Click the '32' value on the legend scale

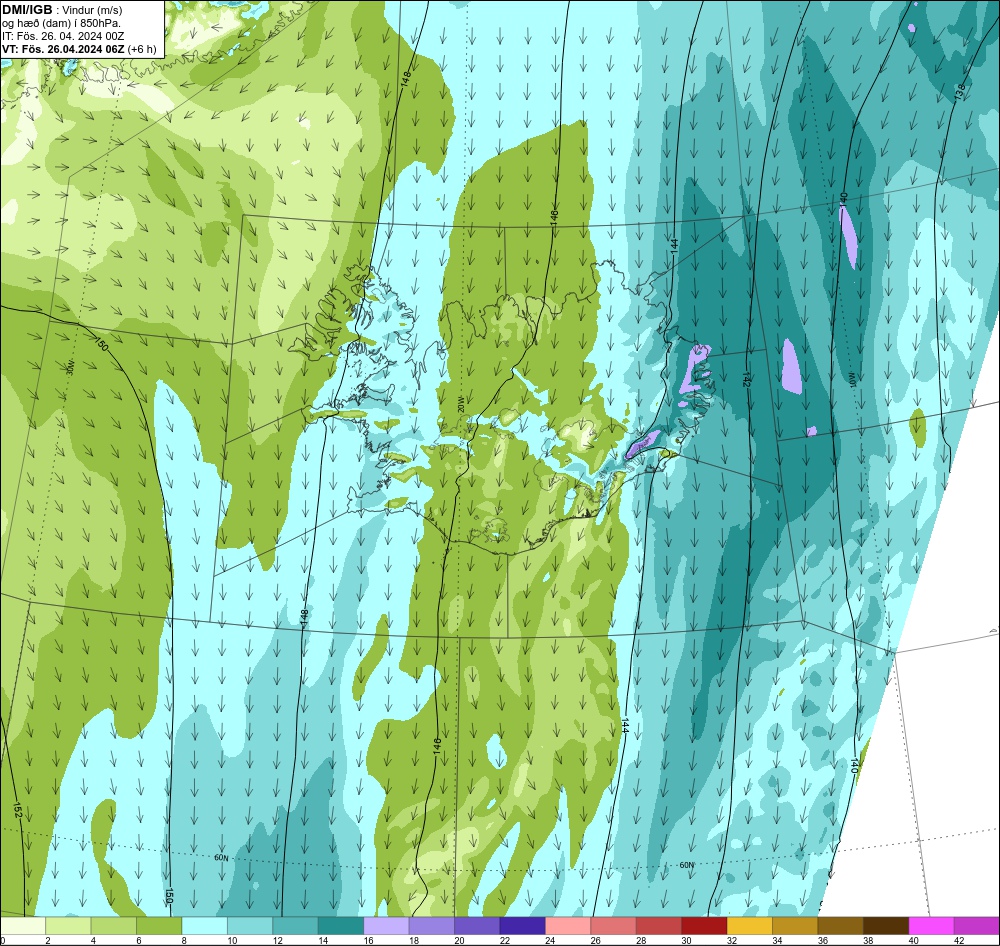click(x=733, y=940)
